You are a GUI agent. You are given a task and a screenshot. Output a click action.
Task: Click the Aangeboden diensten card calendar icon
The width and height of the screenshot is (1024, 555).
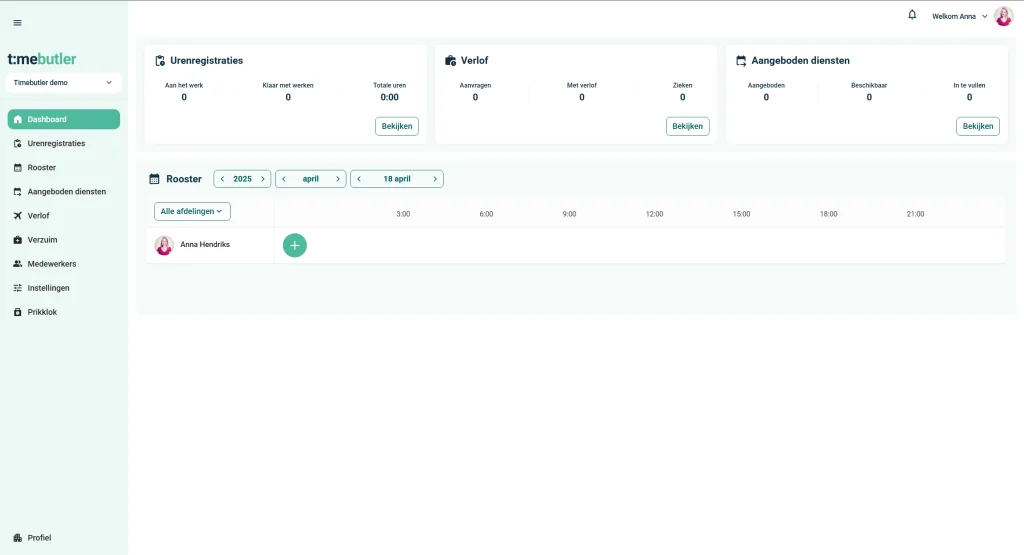[x=741, y=61]
